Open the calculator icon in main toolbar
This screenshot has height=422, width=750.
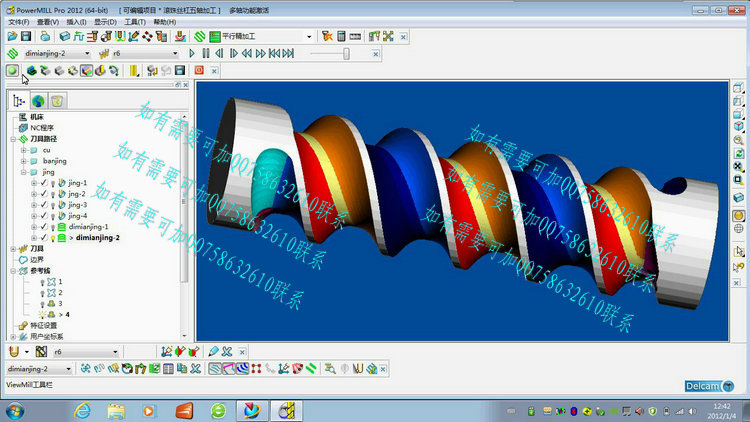[341, 36]
